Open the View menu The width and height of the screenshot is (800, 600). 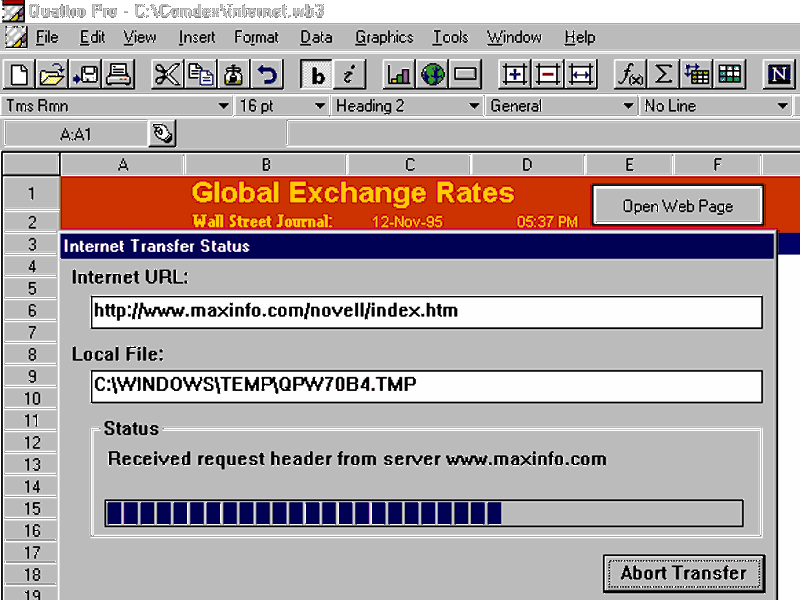[x=139, y=37]
